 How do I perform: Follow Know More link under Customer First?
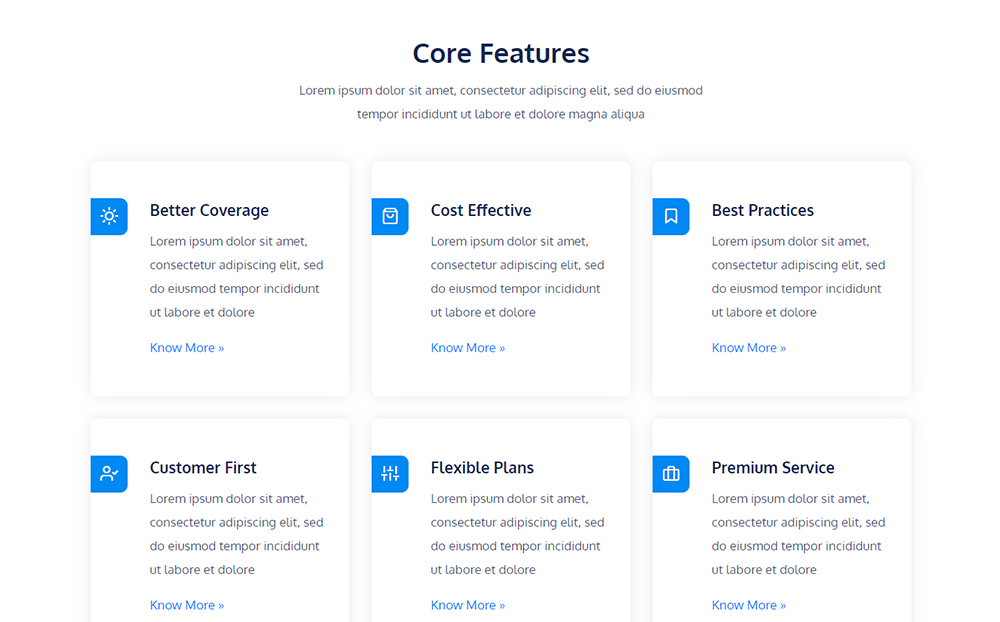(187, 605)
